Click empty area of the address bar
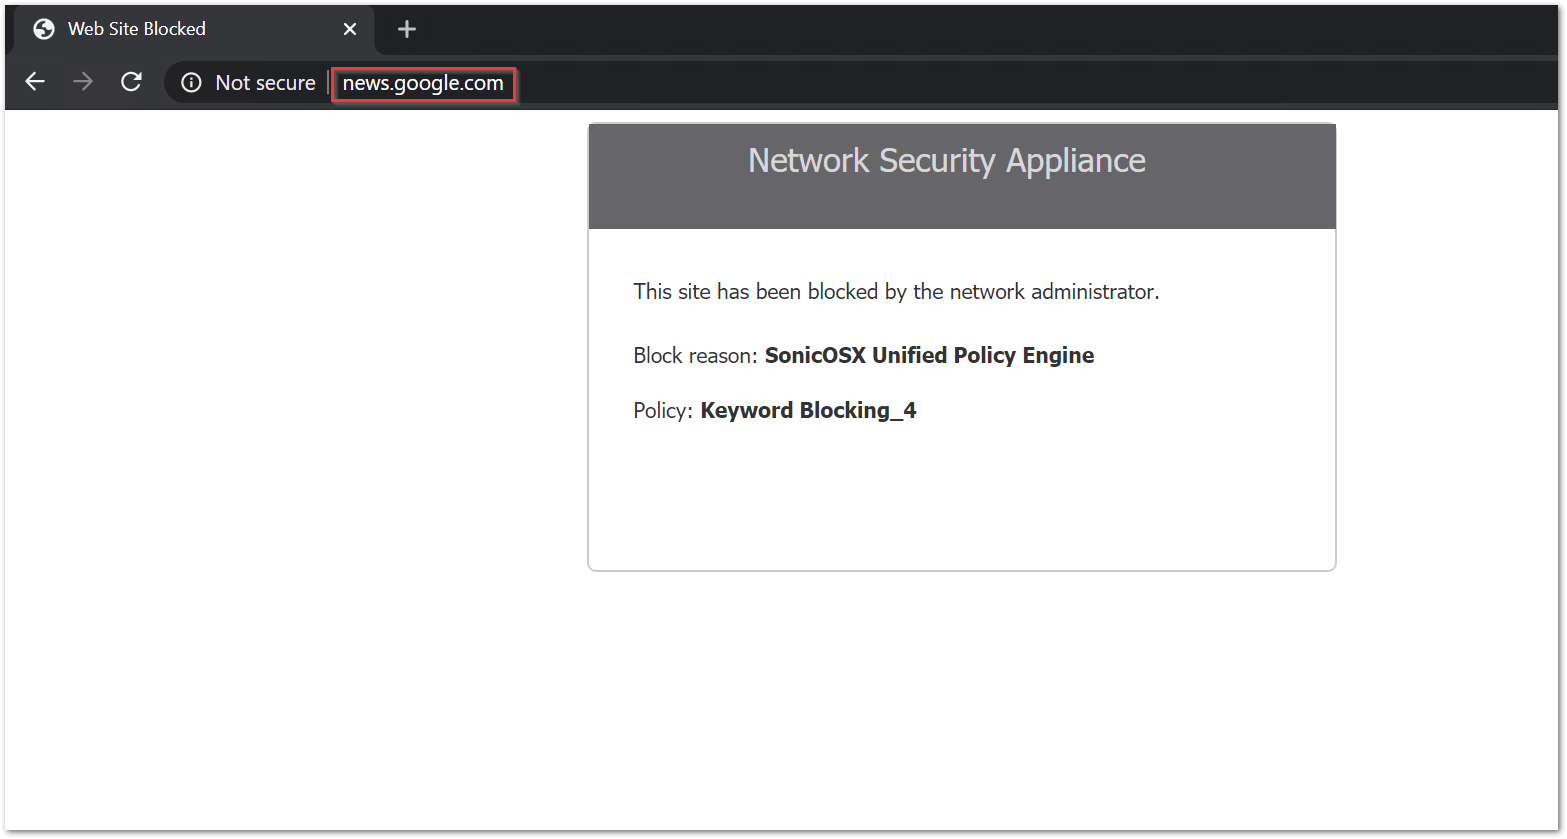Screen dimensions: 1567x839 pos(1000,83)
